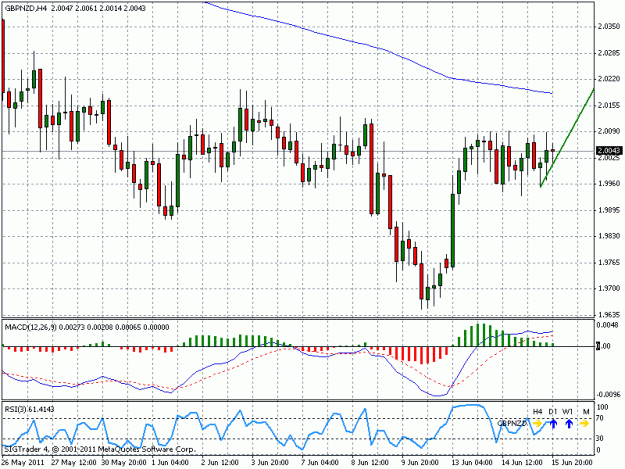Click the 8 Jun 12:00 time label
Viewport: 625px width, 469px height.
point(370,463)
